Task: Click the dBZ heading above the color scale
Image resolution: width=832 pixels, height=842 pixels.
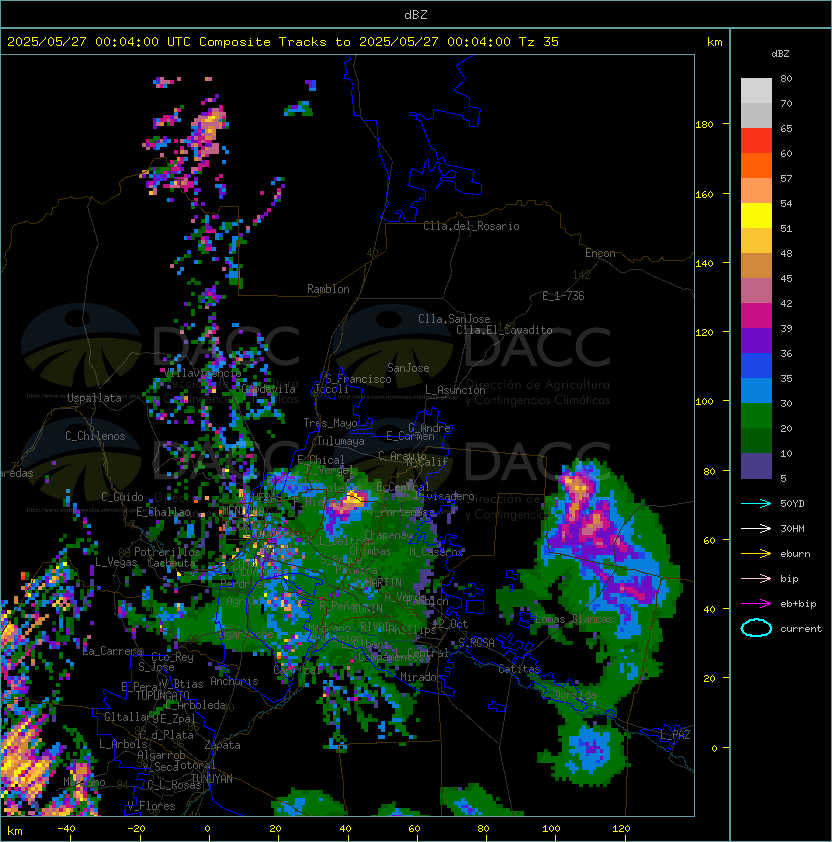Action: (x=780, y=54)
